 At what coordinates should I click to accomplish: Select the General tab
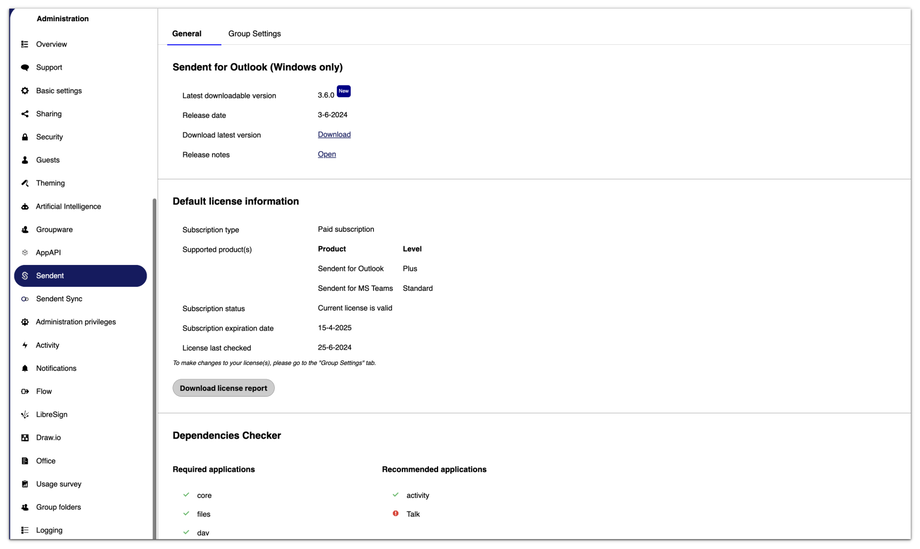point(187,34)
